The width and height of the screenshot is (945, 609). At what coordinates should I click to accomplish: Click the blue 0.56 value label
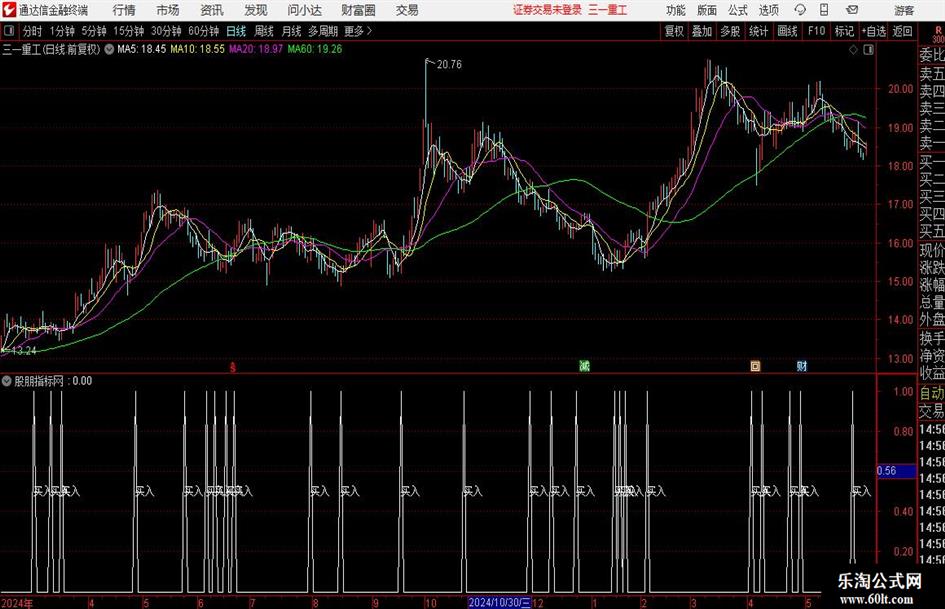pos(896,471)
